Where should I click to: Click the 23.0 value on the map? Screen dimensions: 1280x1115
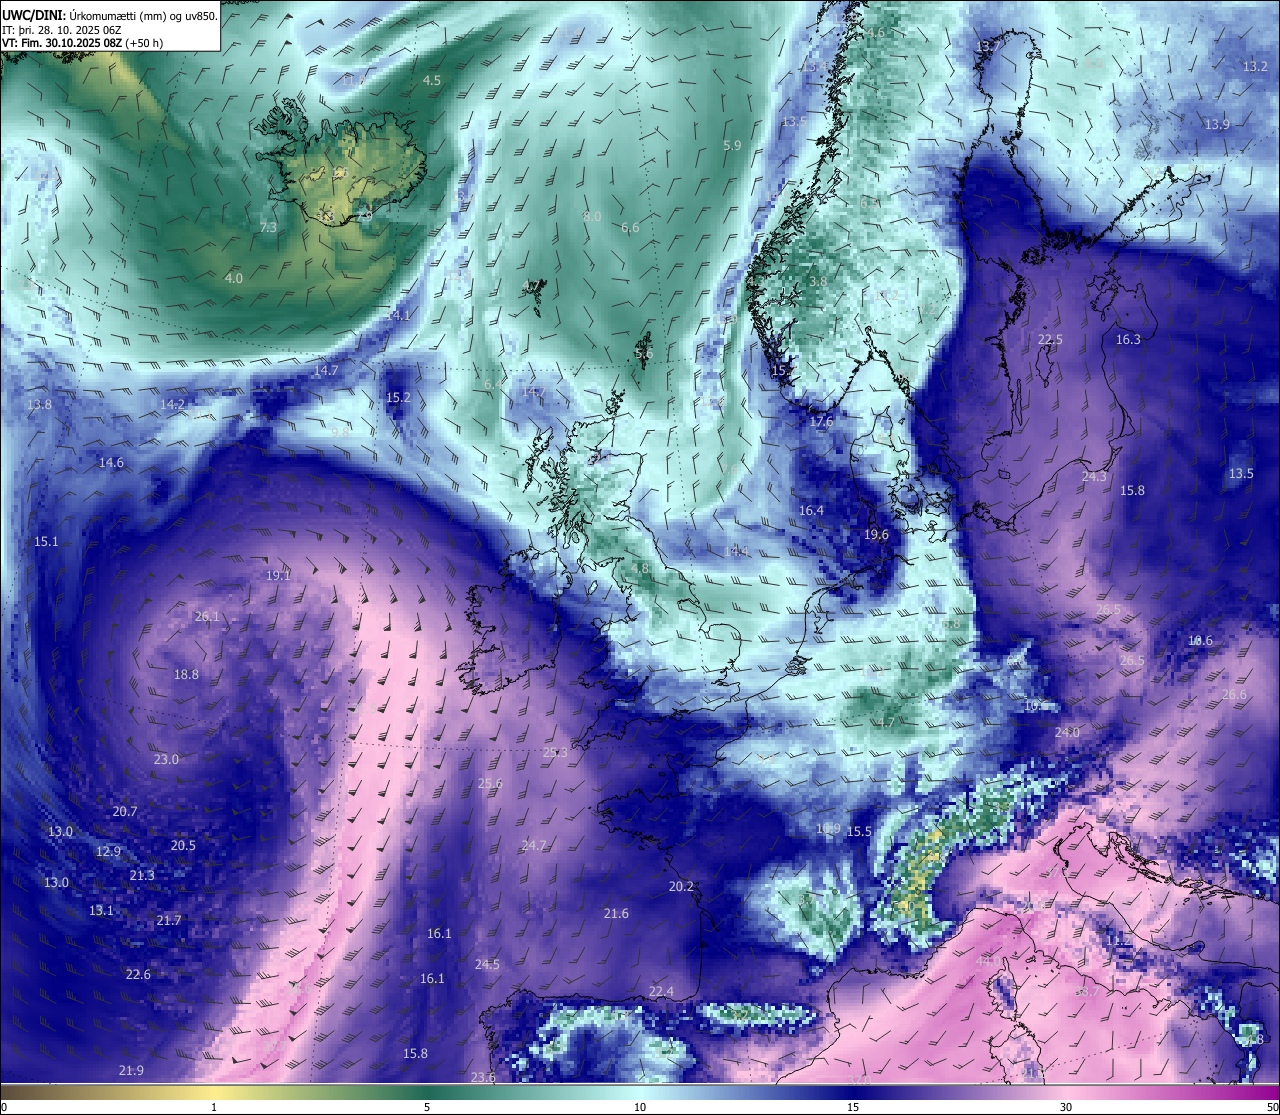166,760
